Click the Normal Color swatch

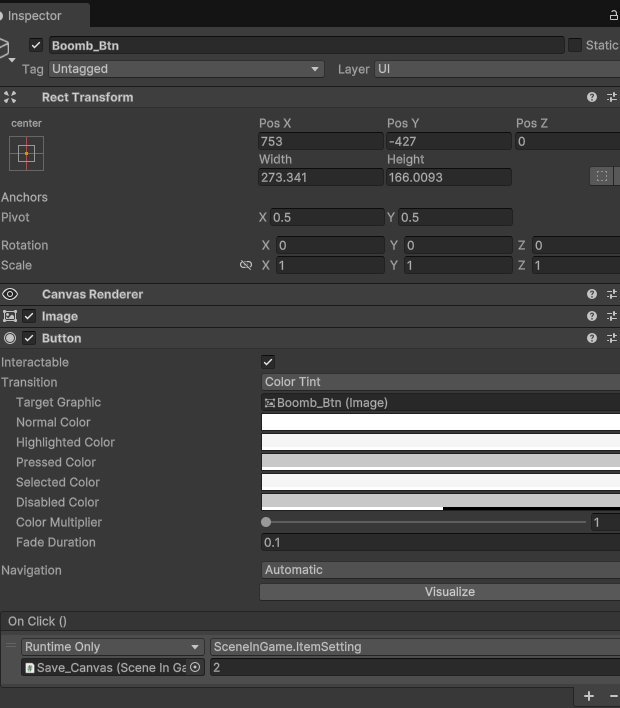coord(441,422)
